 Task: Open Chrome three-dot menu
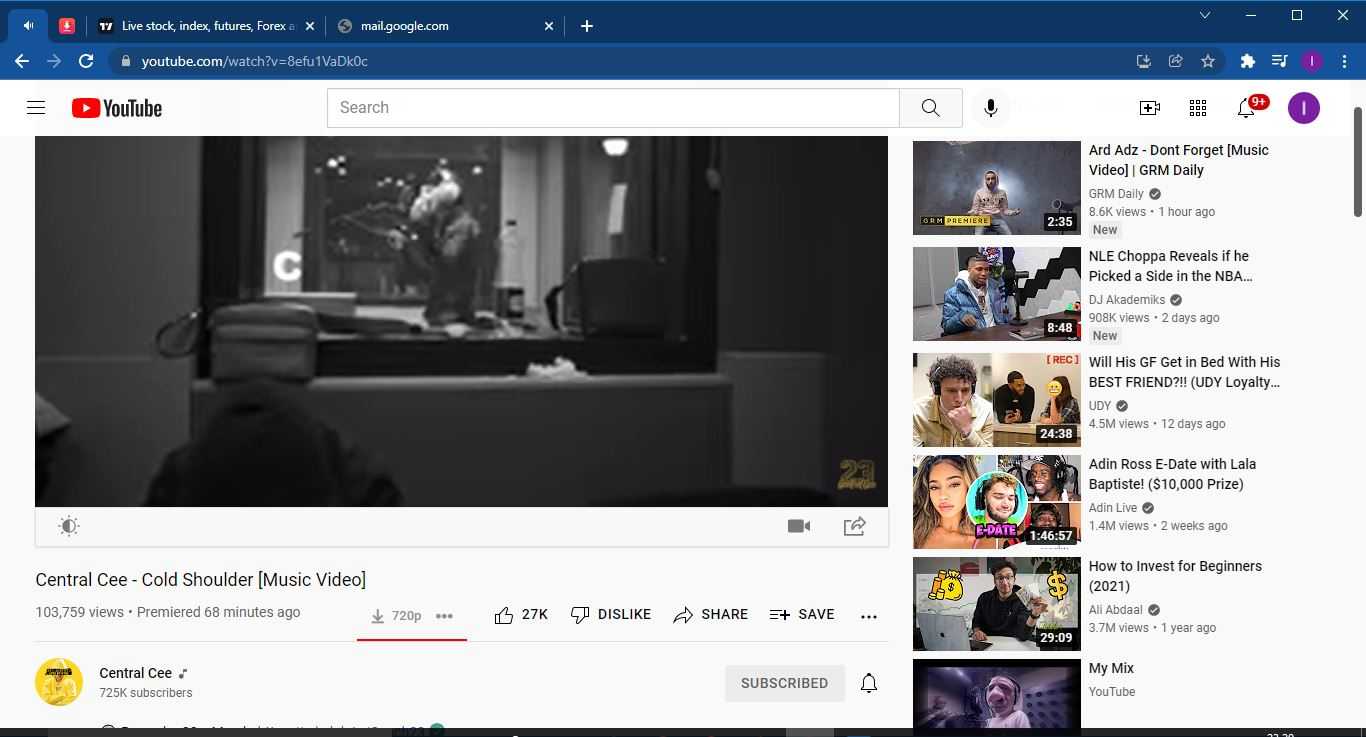click(1344, 61)
